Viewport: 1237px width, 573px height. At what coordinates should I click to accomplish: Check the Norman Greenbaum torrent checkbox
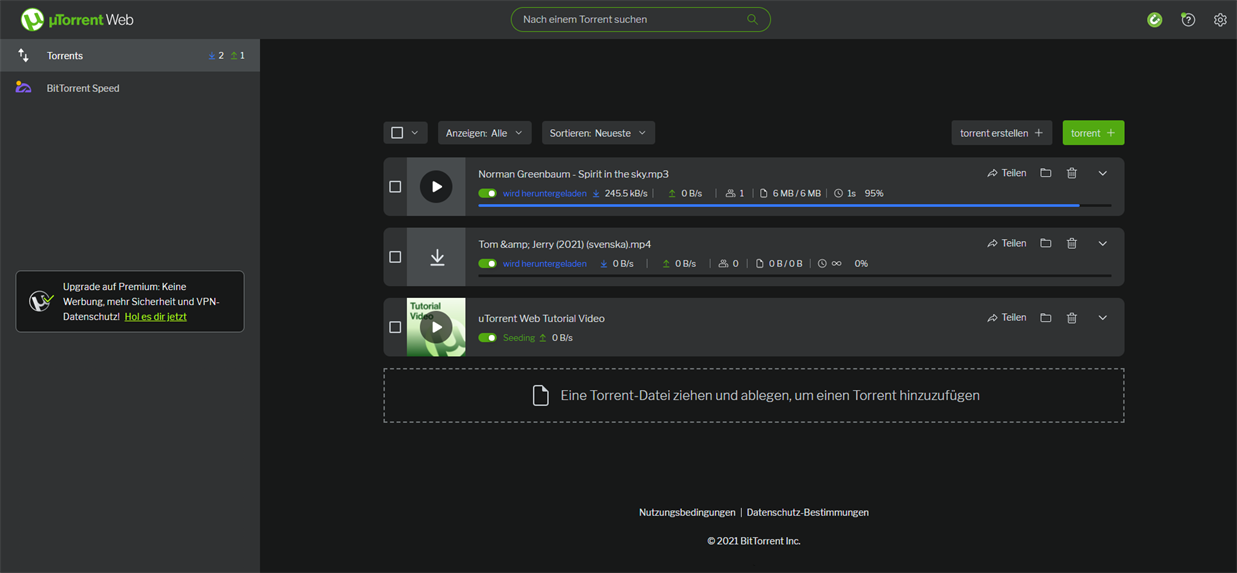tap(395, 187)
